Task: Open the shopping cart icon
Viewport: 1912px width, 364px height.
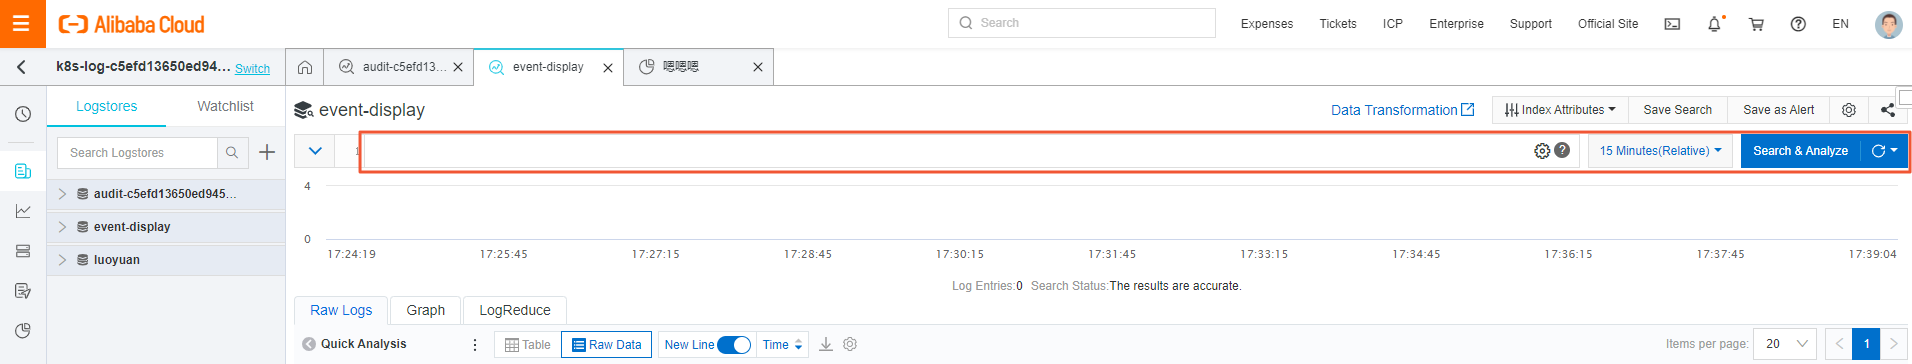Action: coord(1756,24)
